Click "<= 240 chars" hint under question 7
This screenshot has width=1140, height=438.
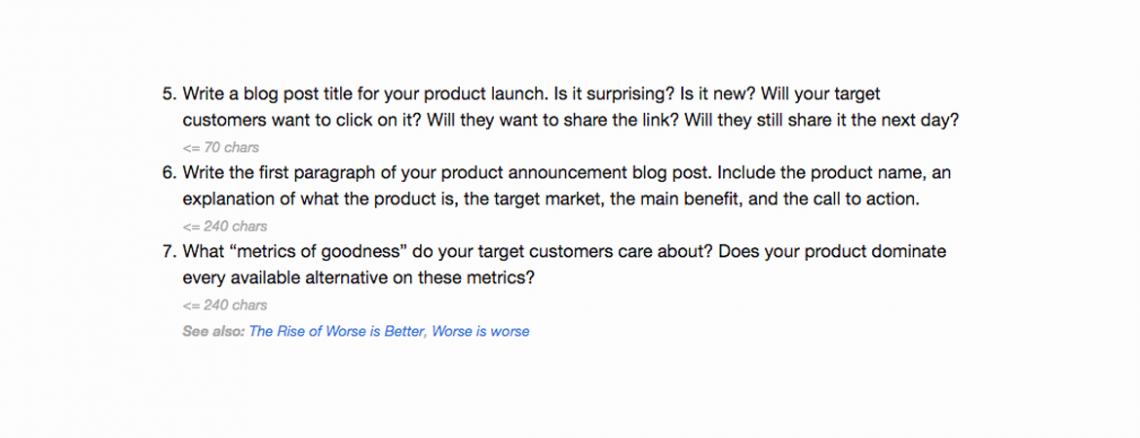[225, 304]
